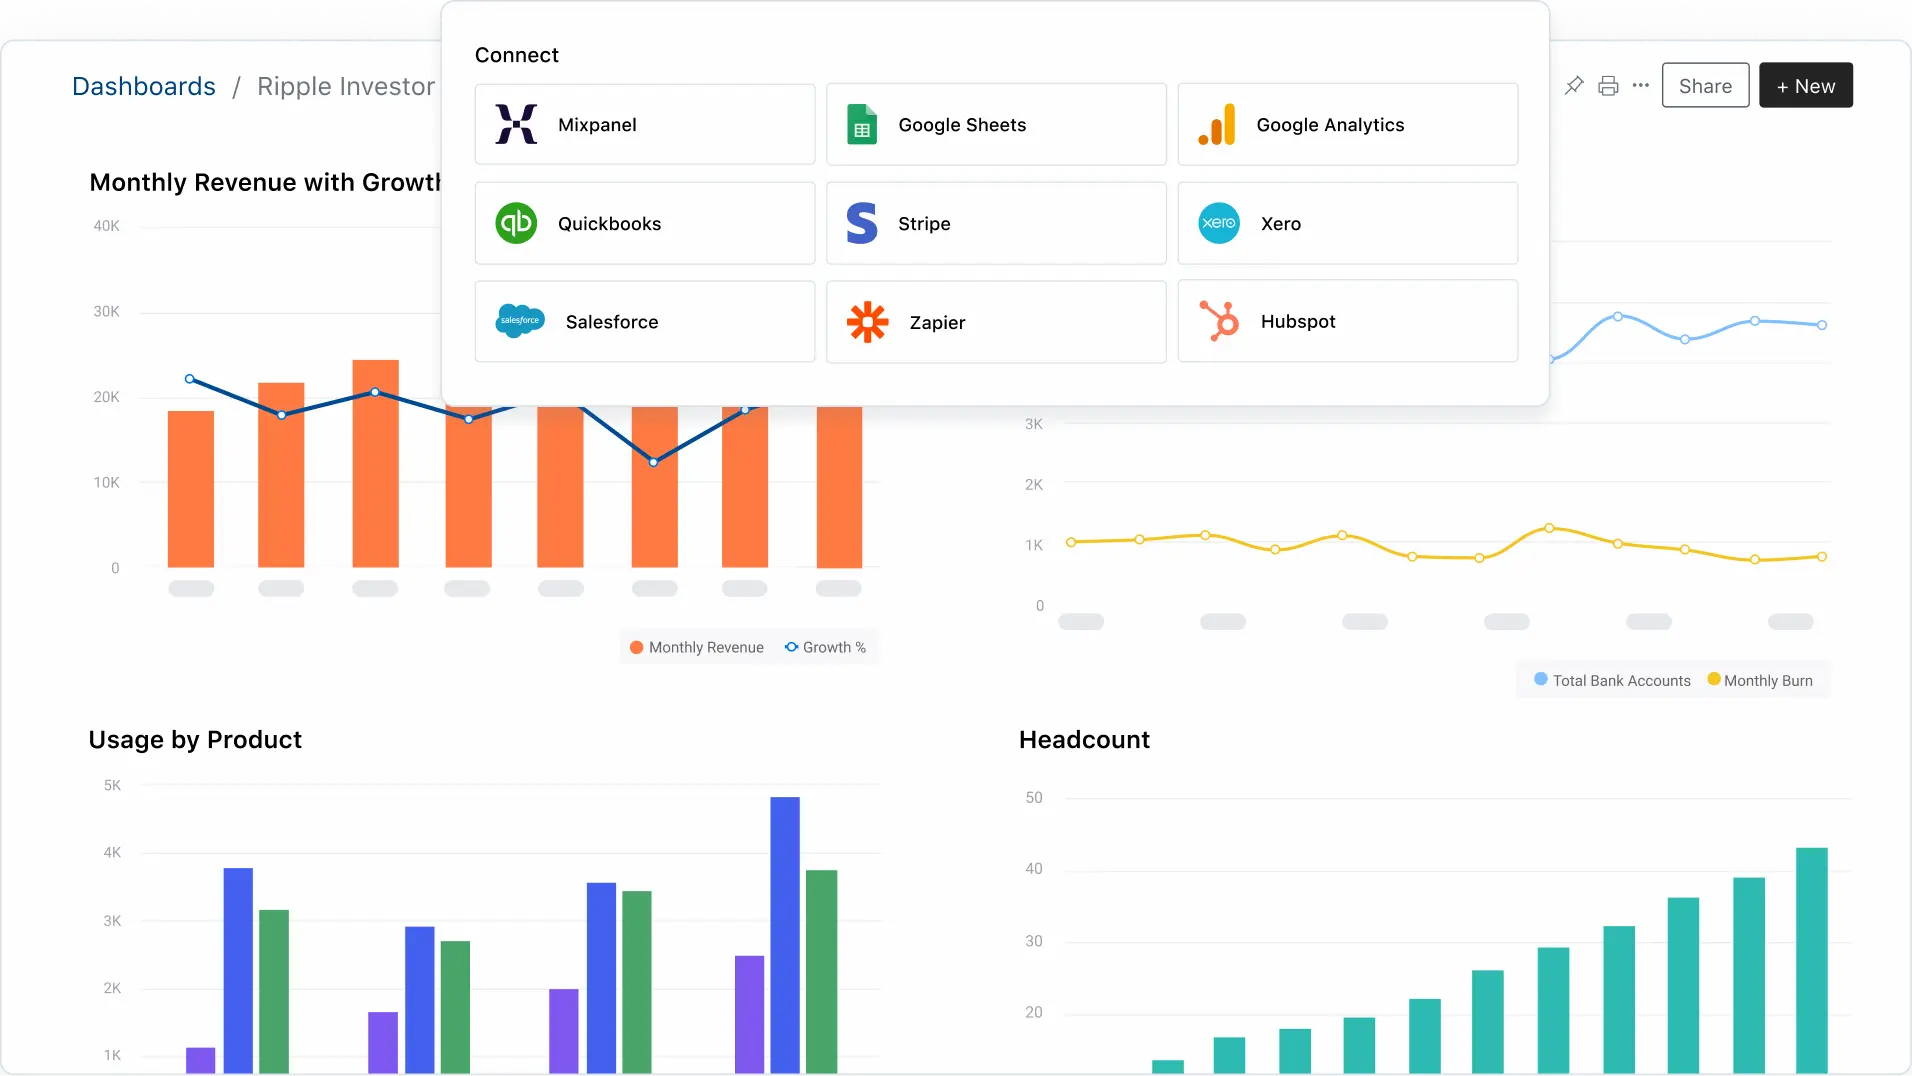The image size is (1912, 1076).
Task: Click the tallest blue bar in Usage by Product
Action: 785,935
